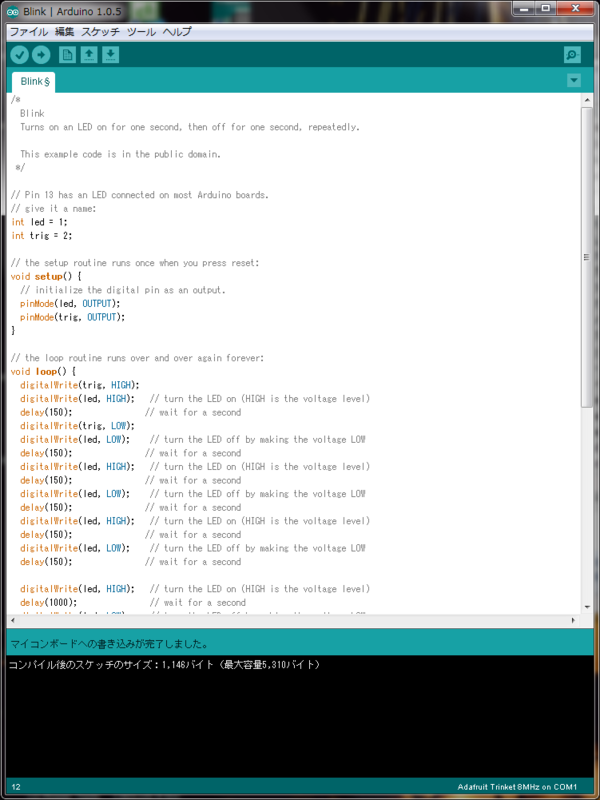Click the 'digitalWrite(trig, HIGH);' line
The height and width of the screenshot is (800, 600).
(x=80, y=385)
